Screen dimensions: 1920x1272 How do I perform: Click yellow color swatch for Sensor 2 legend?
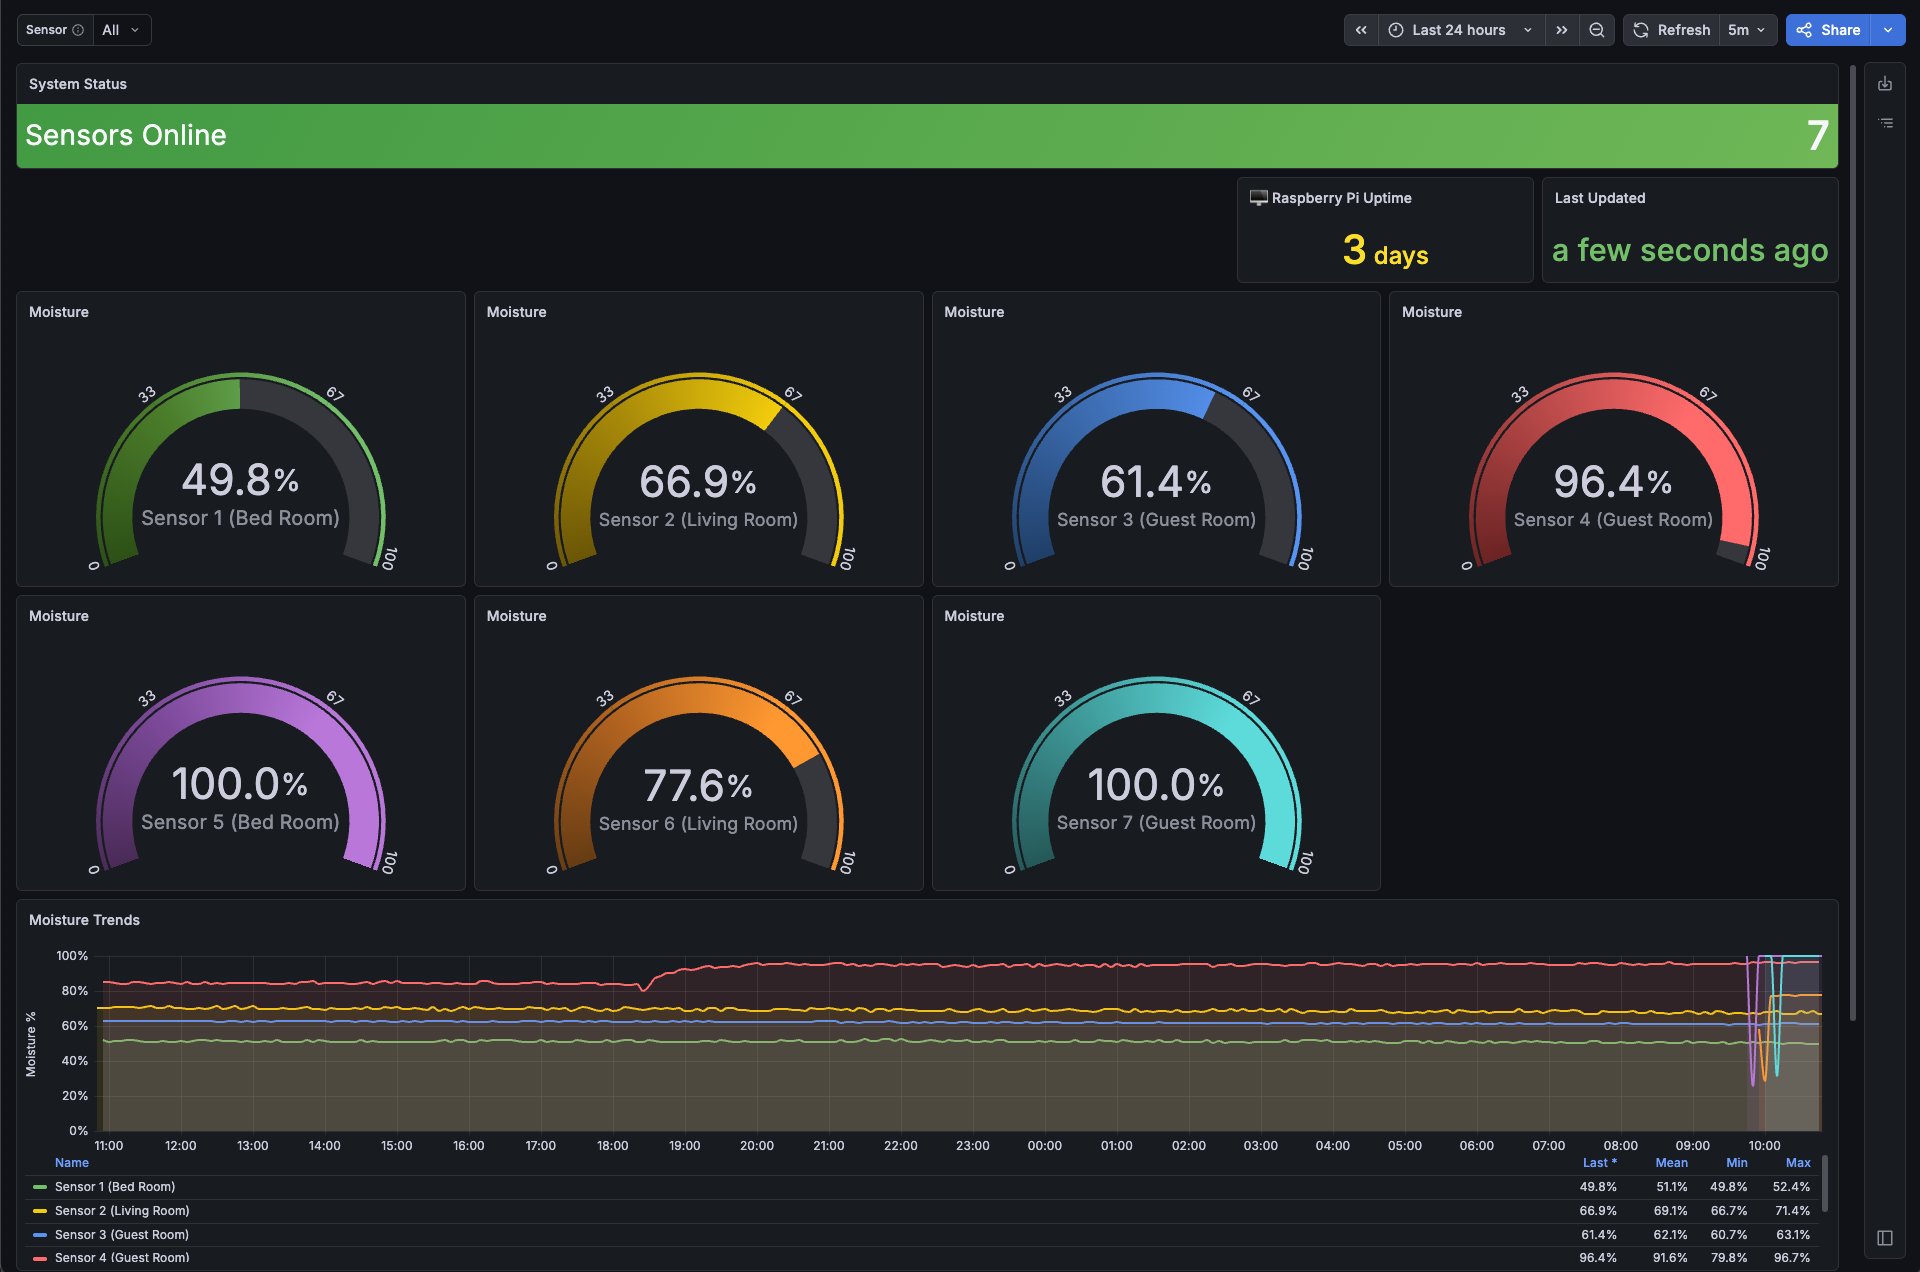pyautogui.click(x=40, y=1211)
